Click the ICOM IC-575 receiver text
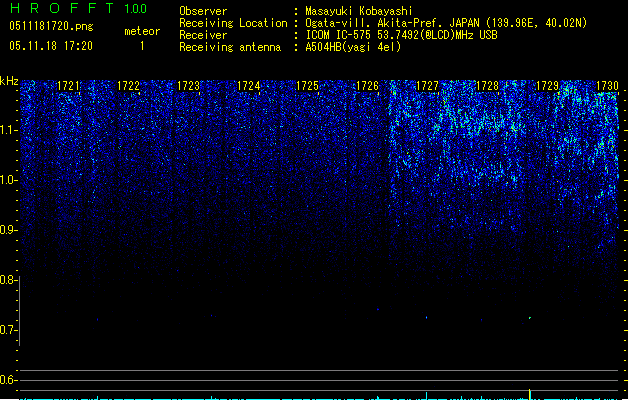 [401, 35]
